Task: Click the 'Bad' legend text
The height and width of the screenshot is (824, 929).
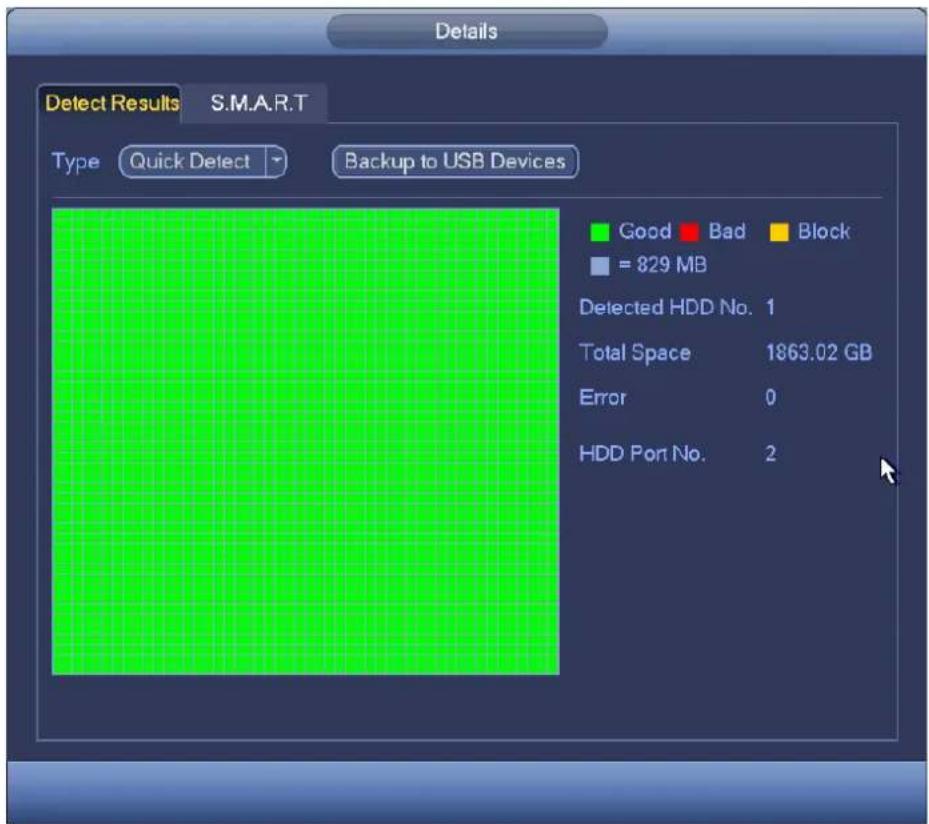Action: pos(727,231)
